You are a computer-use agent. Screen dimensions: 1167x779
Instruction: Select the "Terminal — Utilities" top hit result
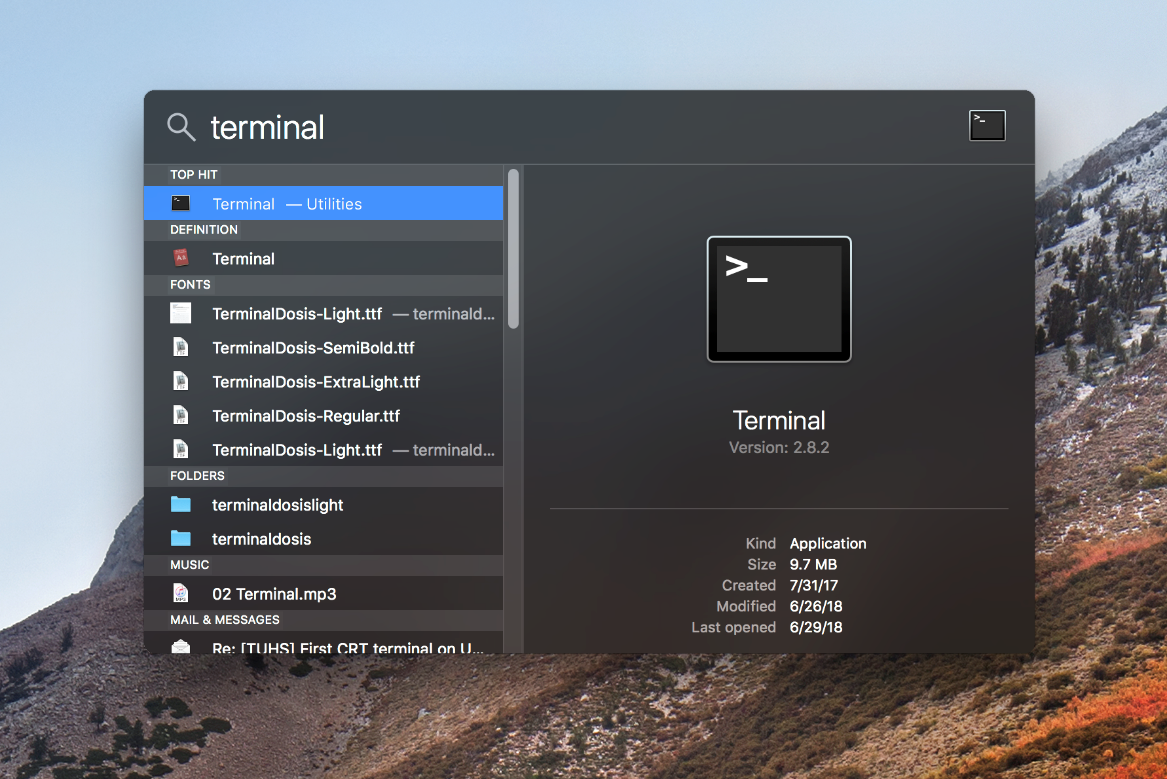point(324,203)
